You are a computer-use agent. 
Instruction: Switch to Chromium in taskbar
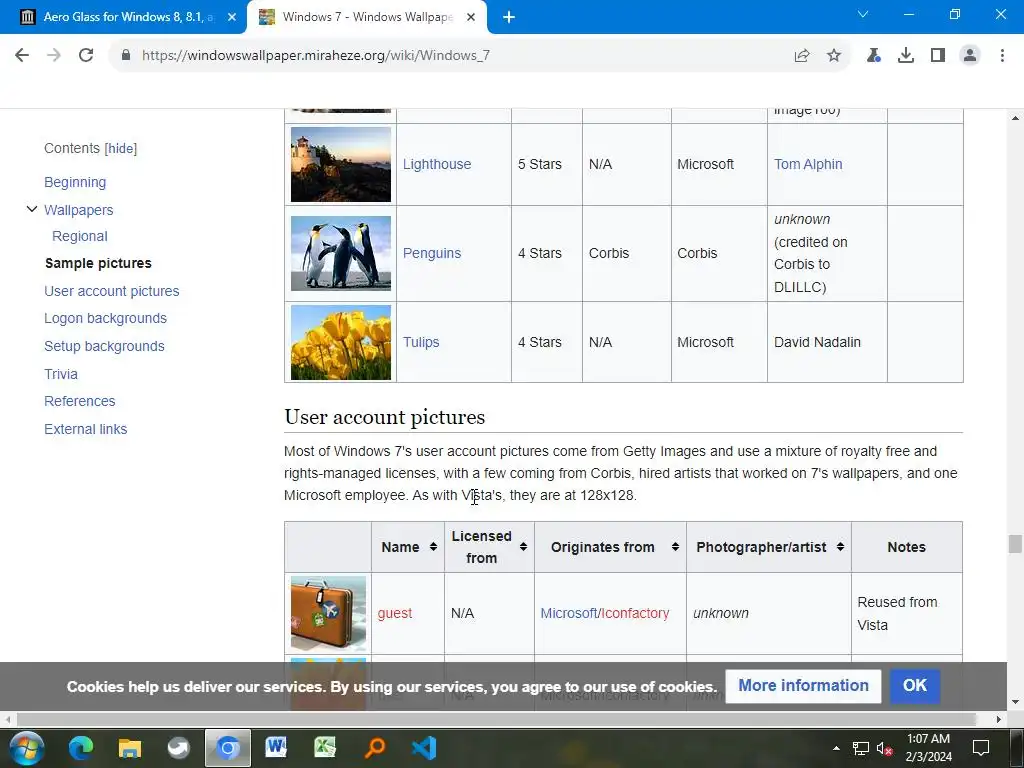pos(228,748)
